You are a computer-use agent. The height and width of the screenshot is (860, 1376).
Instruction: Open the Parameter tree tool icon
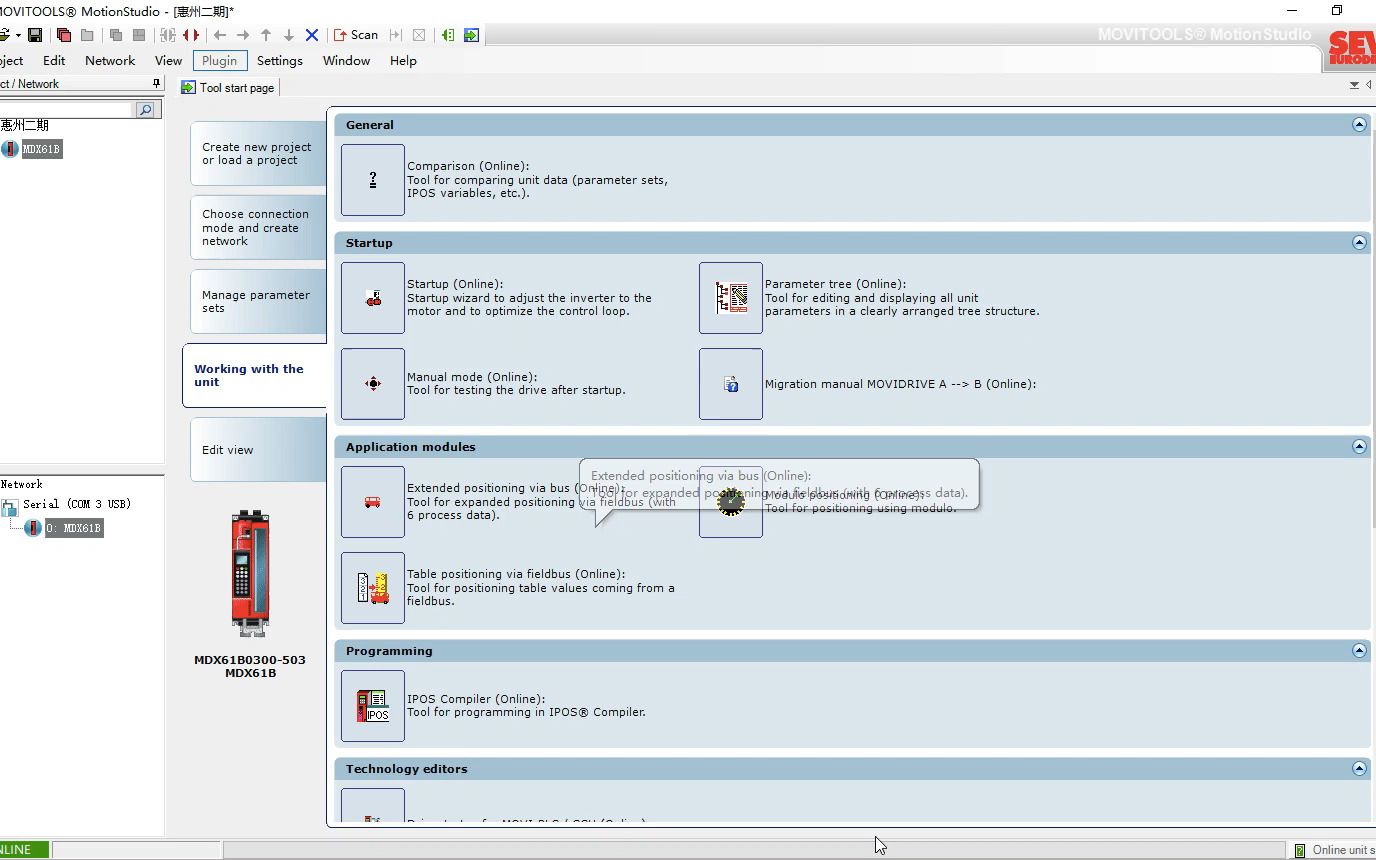[731, 298]
